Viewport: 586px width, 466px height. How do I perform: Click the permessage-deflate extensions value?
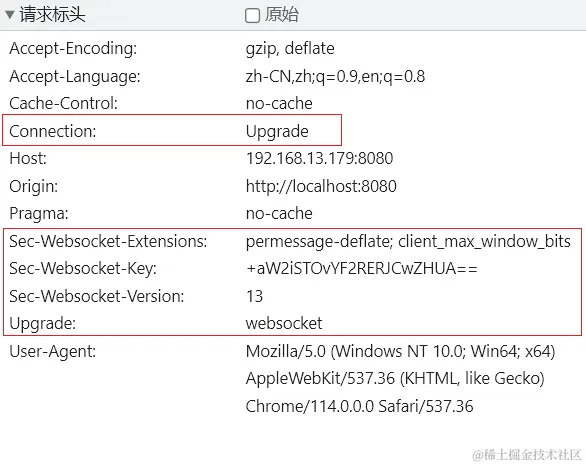pyautogui.click(x=408, y=241)
